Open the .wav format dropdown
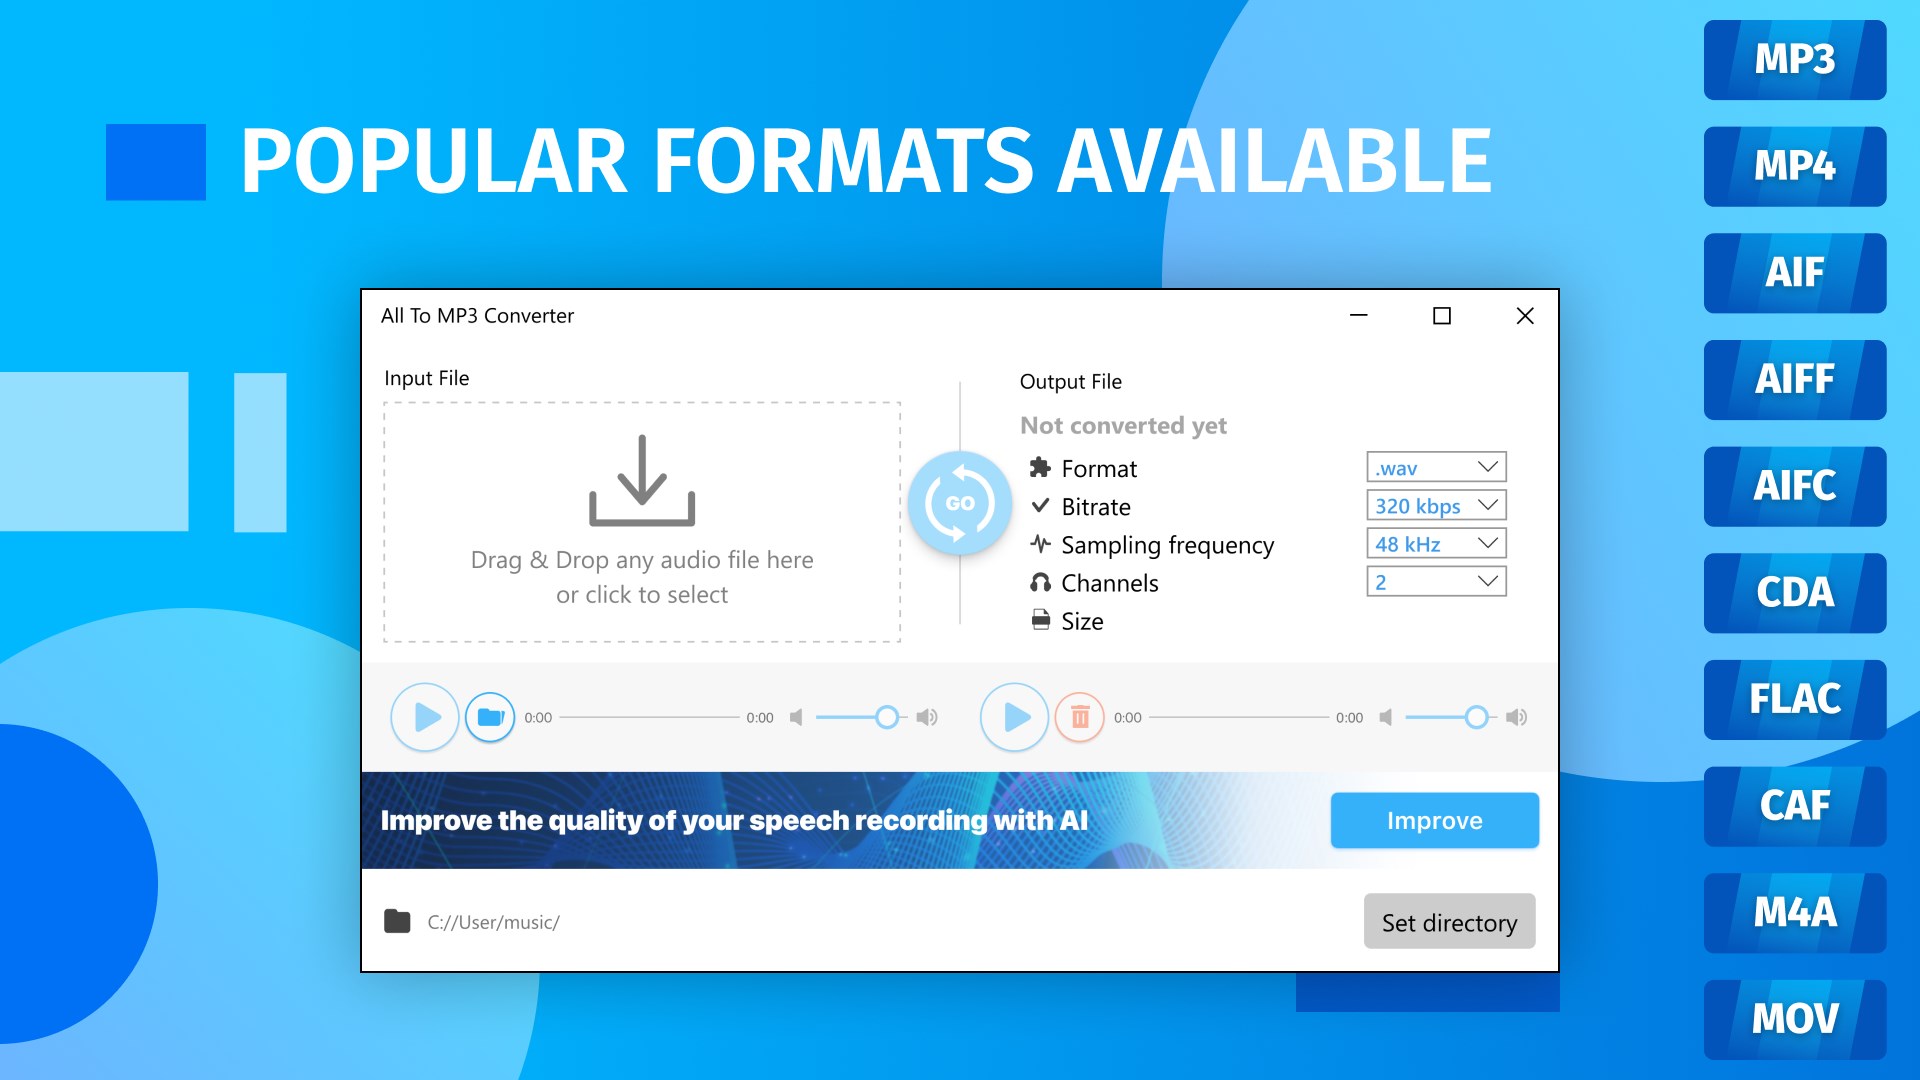1920x1080 pixels. point(1436,467)
